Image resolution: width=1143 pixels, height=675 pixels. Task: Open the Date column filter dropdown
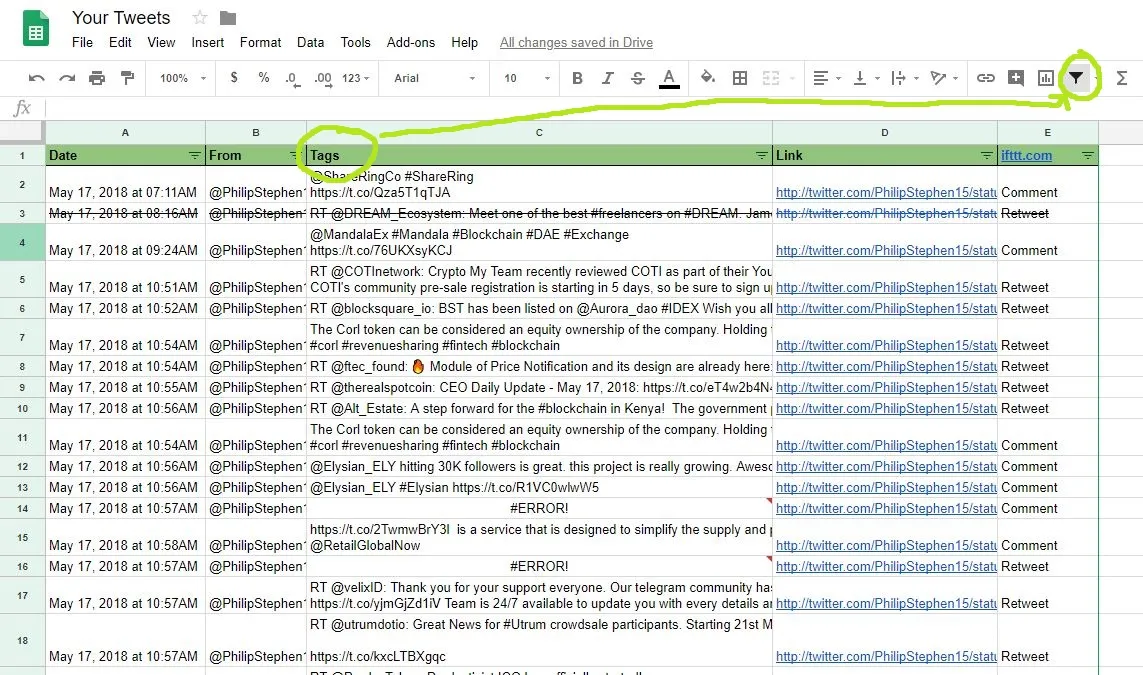click(195, 155)
